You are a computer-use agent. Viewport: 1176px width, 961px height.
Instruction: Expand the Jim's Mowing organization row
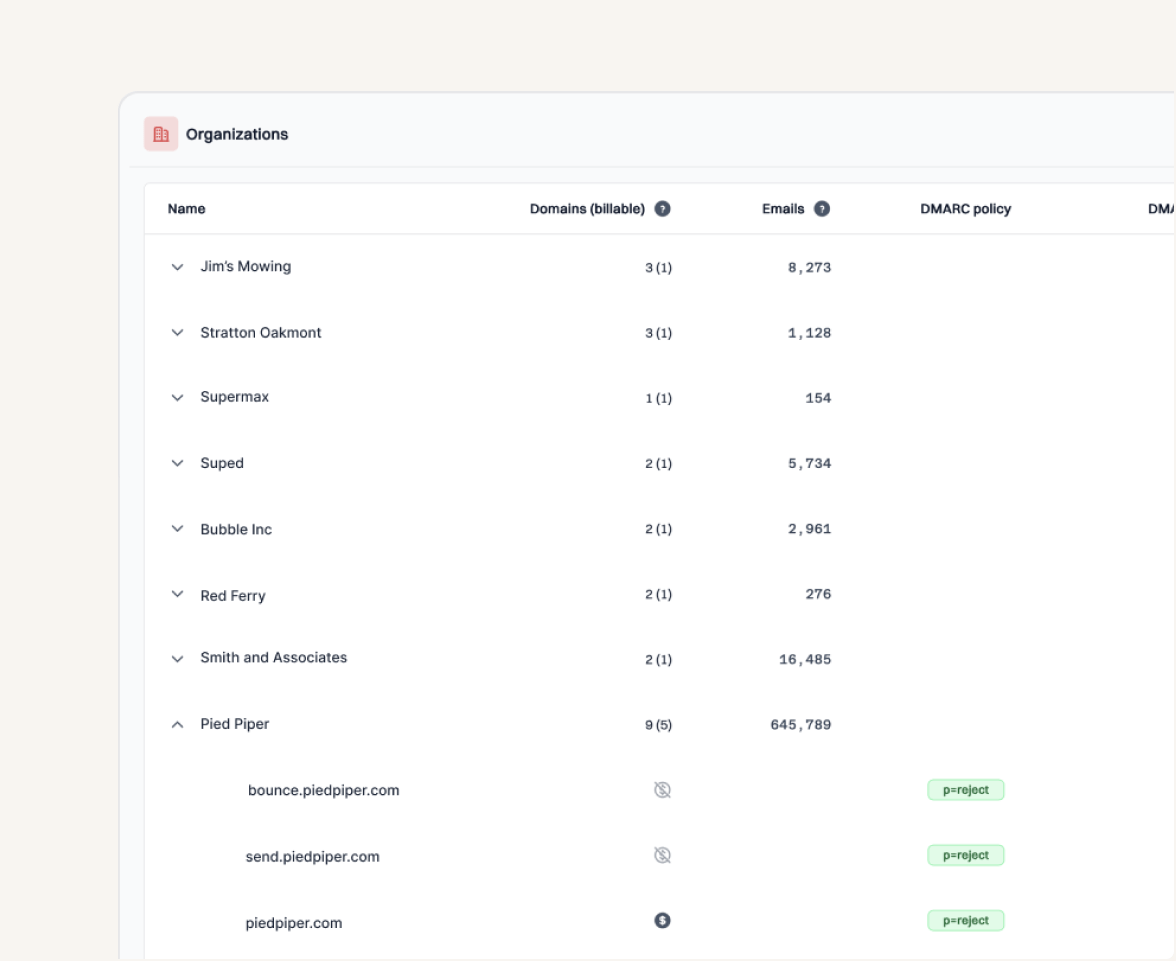178,268
